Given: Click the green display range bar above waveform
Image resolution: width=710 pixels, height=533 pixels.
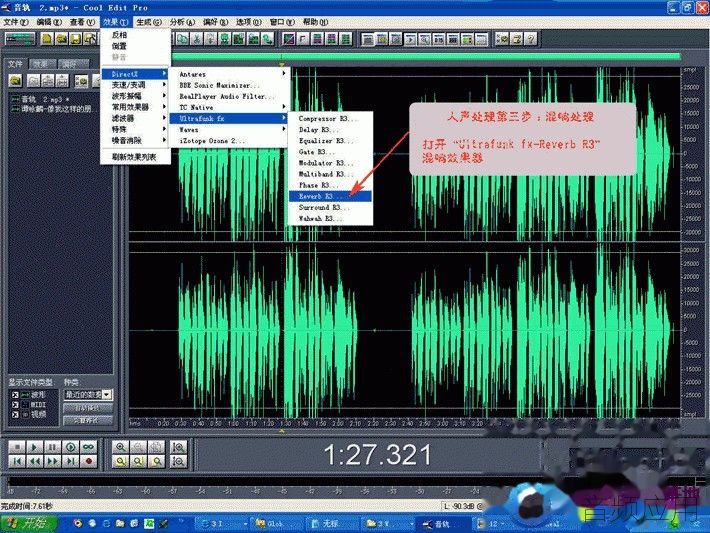Looking at the screenshot, I should pos(426,56).
